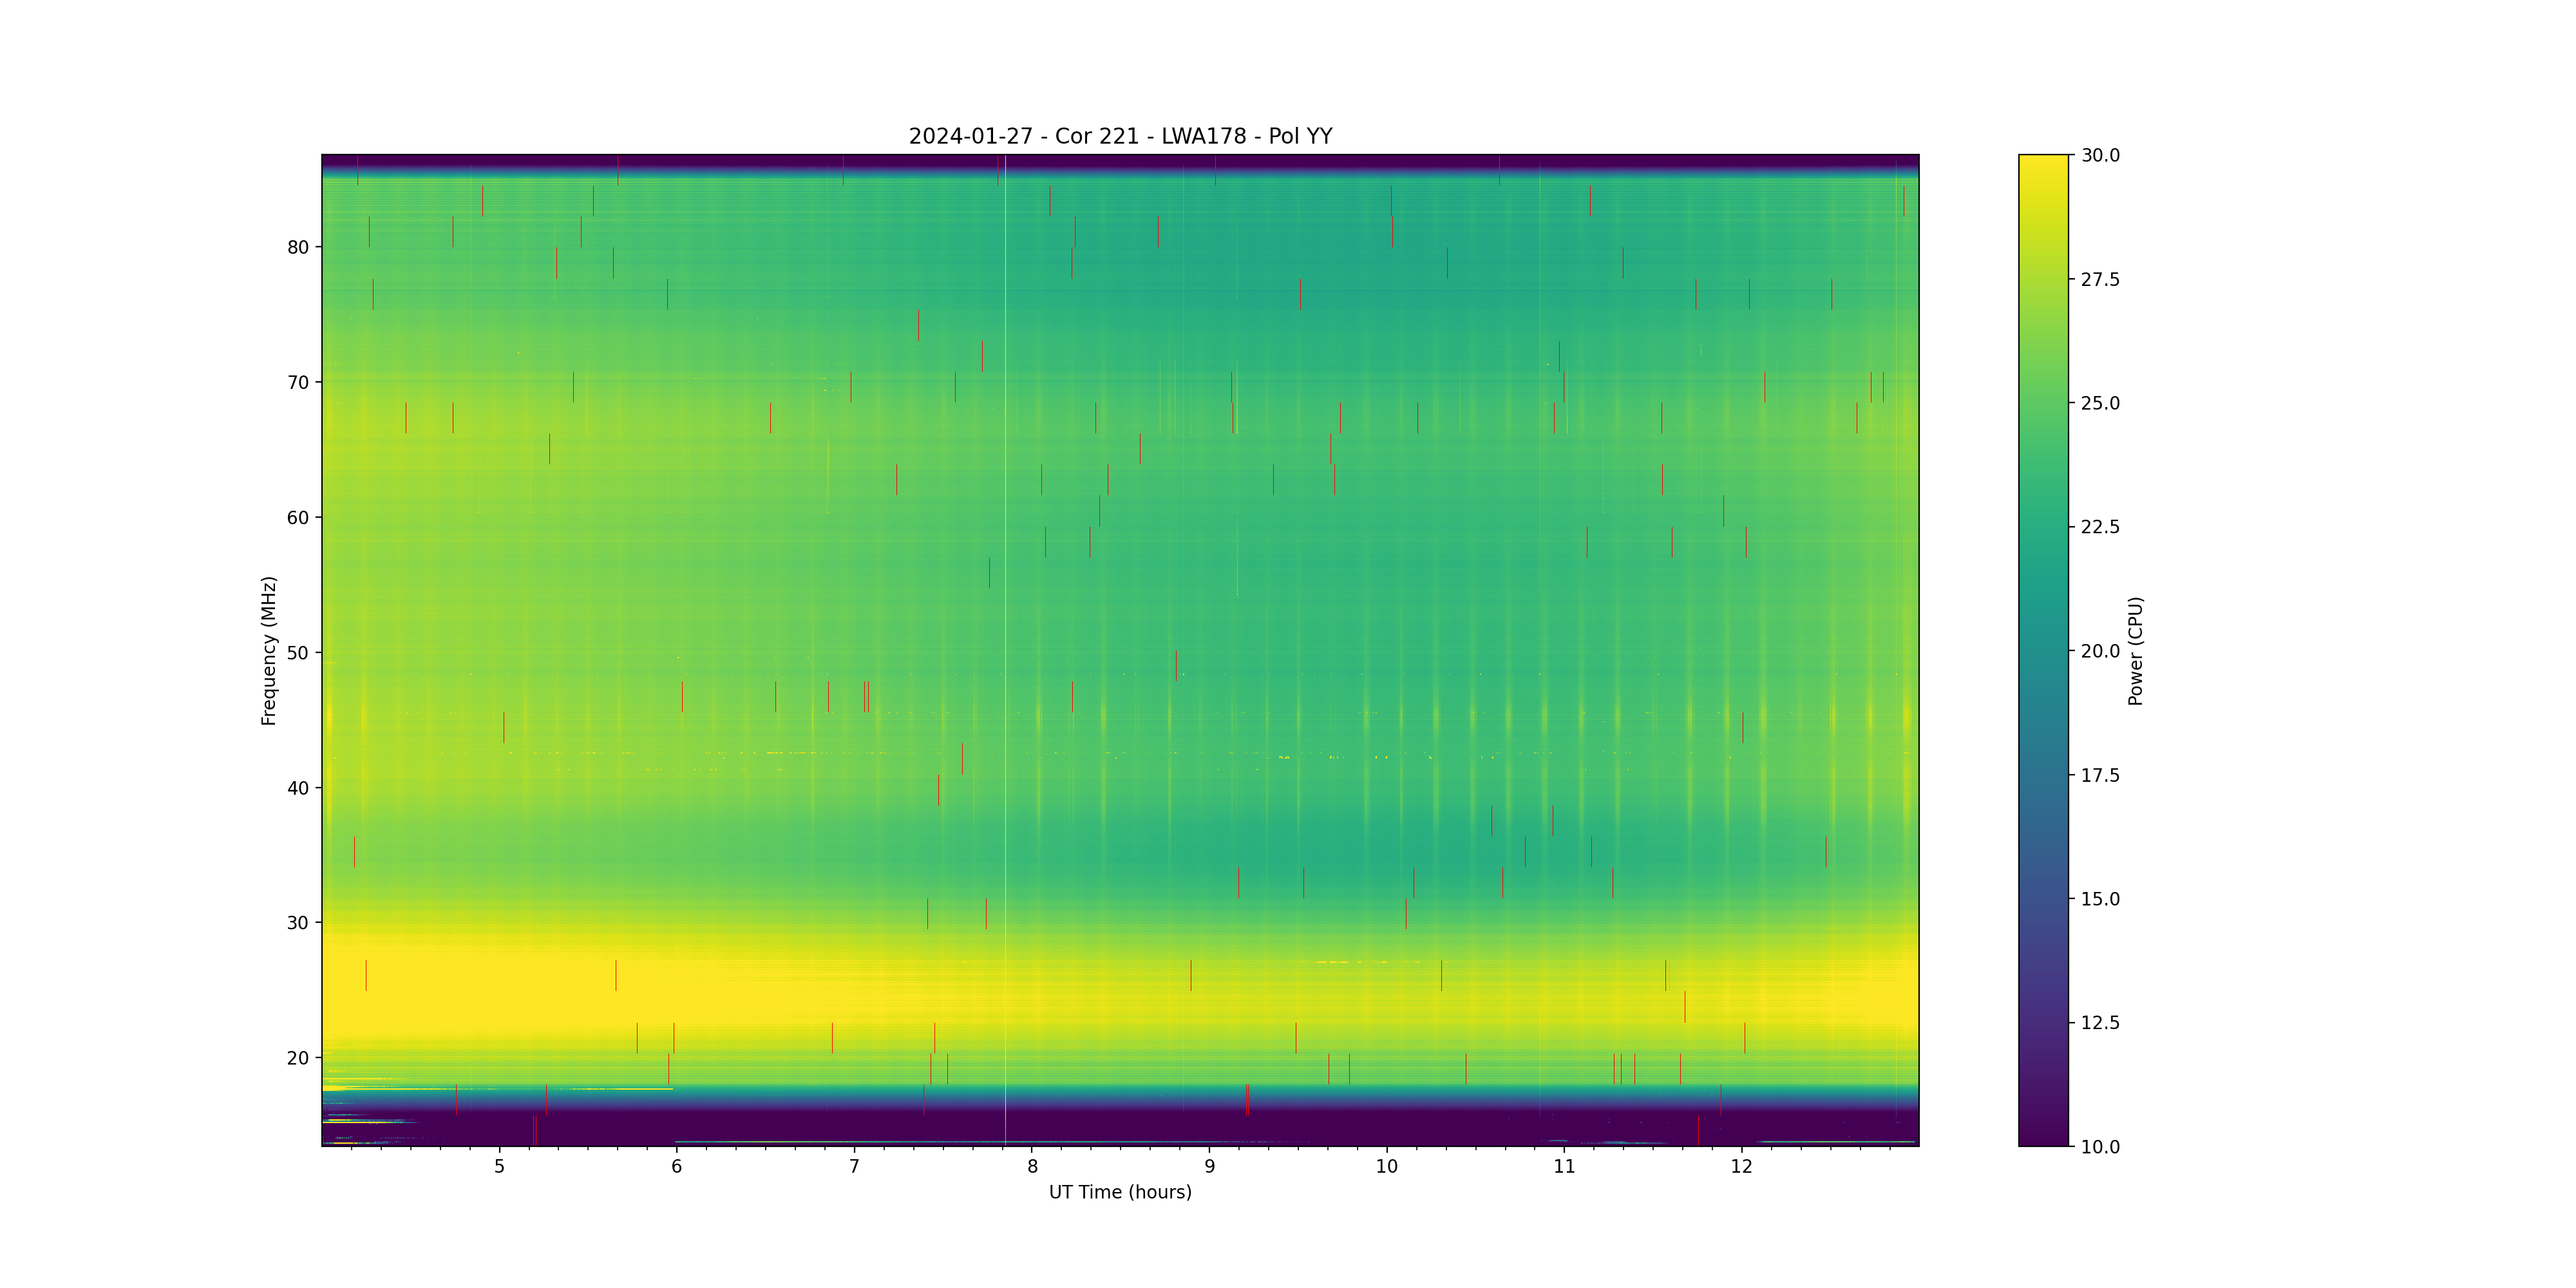Click the 30.0 tick on the colorbar
The width and height of the screenshot is (2576, 1288).
coord(2100,155)
